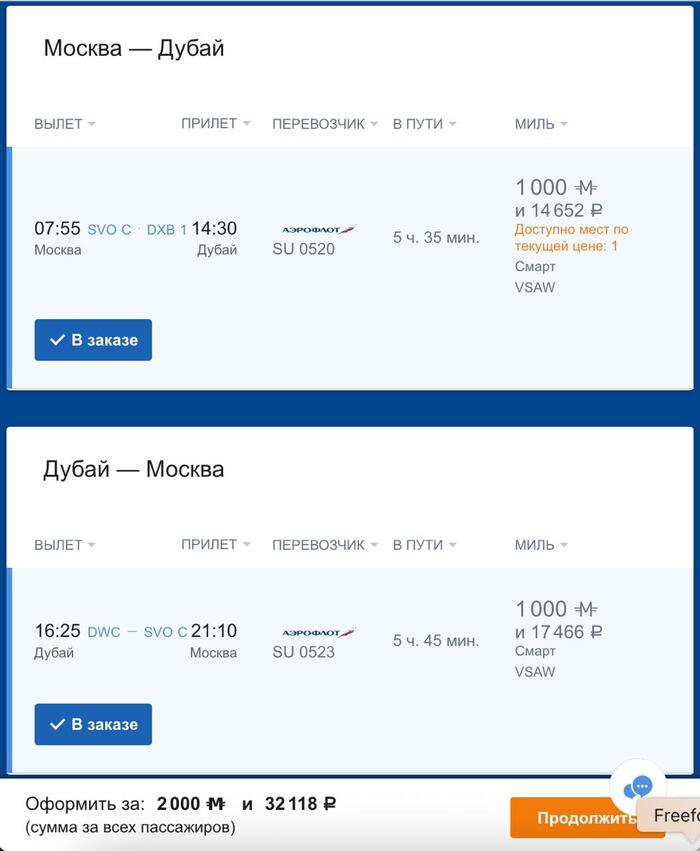
Task: Click Aeroflot logo for flight SU 0520
Action: click(319, 230)
